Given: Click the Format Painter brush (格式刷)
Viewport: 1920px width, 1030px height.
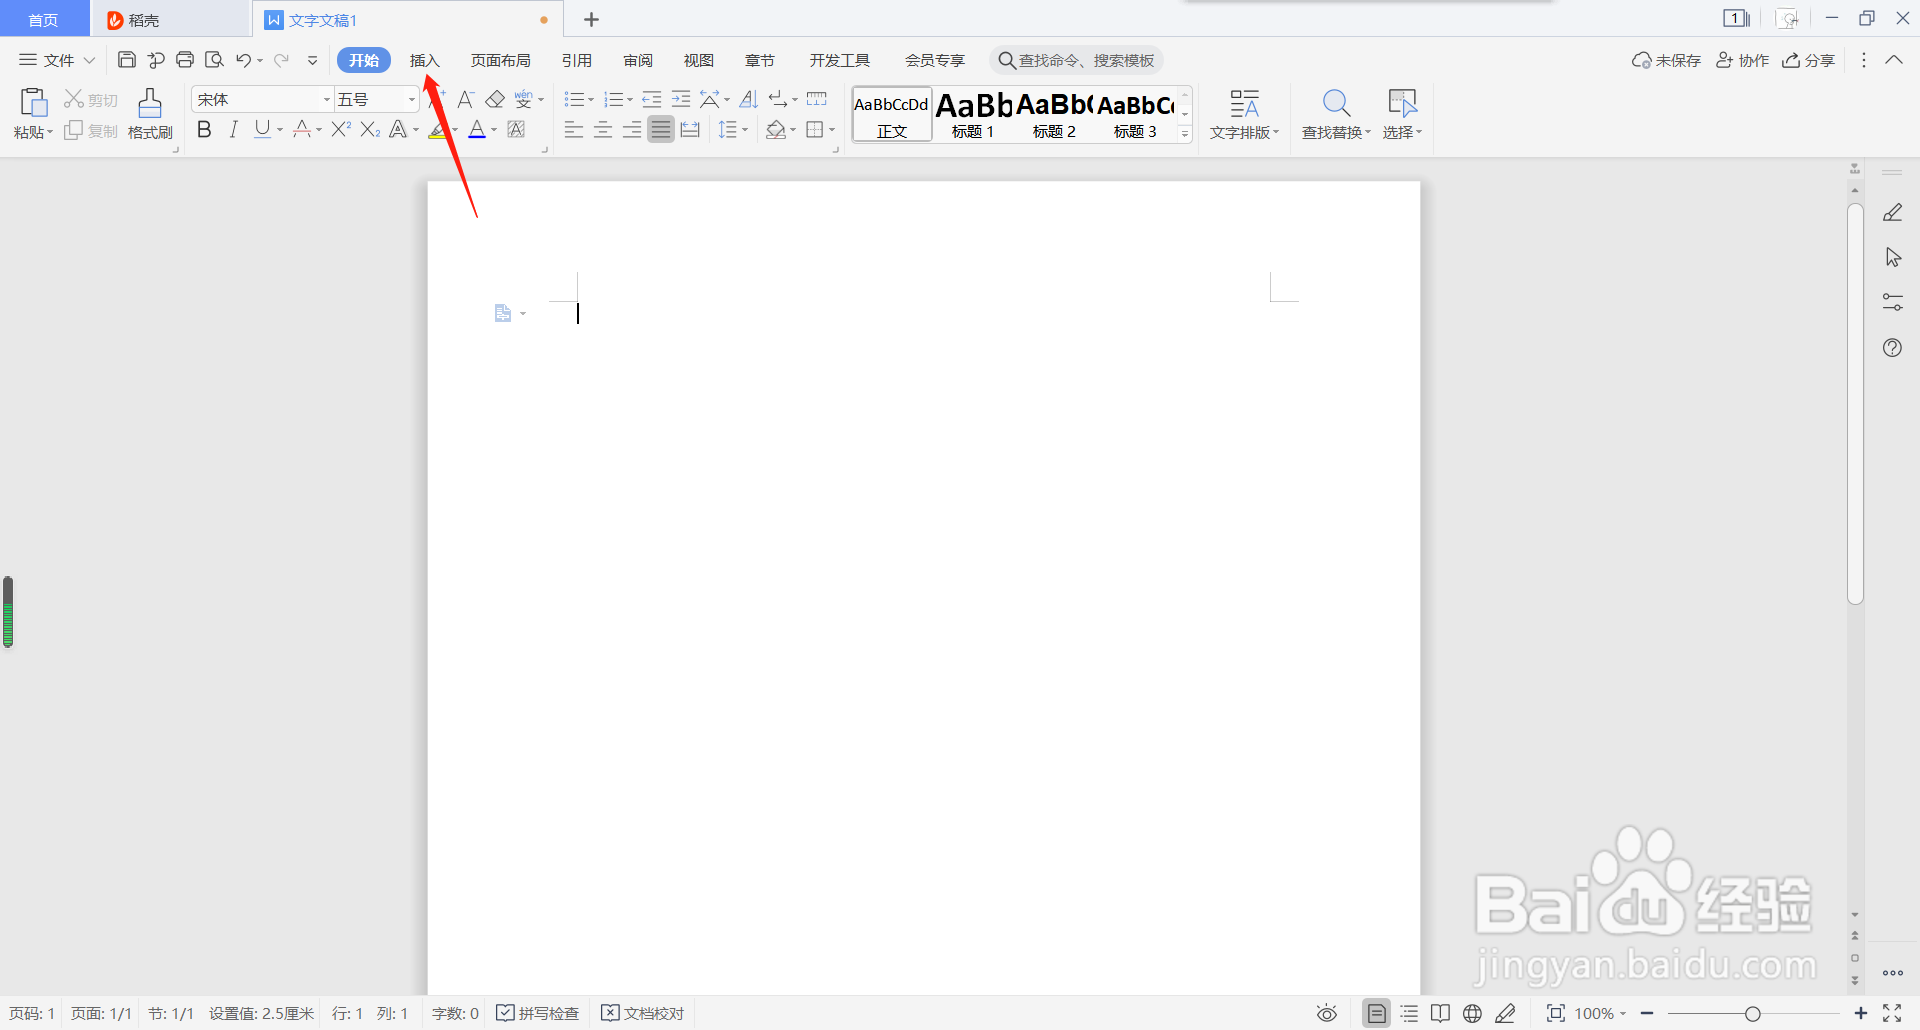Looking at the screenshot, I should [x=150, y=113].
